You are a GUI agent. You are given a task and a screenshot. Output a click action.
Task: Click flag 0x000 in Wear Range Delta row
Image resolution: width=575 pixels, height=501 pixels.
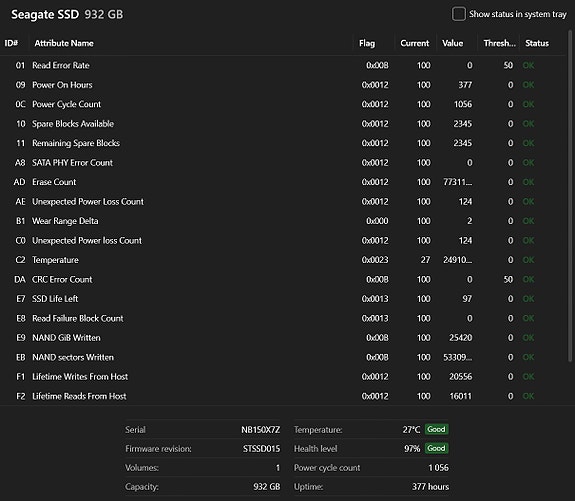click(x=377, y=221)
